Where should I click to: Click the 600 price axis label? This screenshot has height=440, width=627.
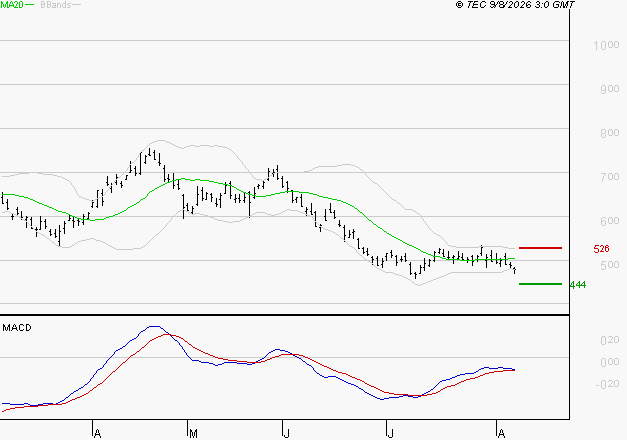pos(609,221)
